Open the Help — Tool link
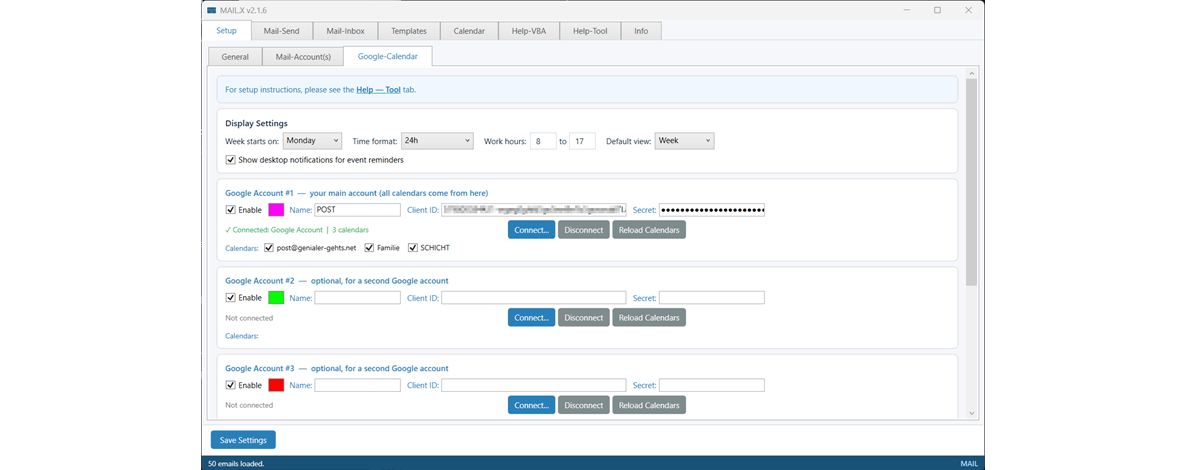This screenshot has height=470, width=1200. click(379, 89)
